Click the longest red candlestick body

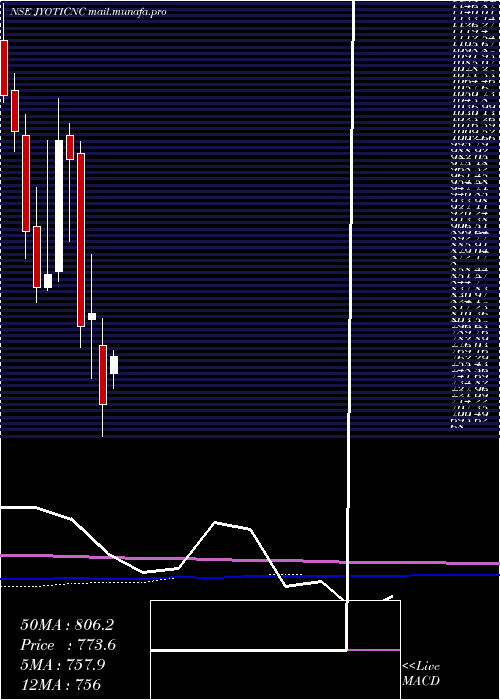(x=81, y=240)
